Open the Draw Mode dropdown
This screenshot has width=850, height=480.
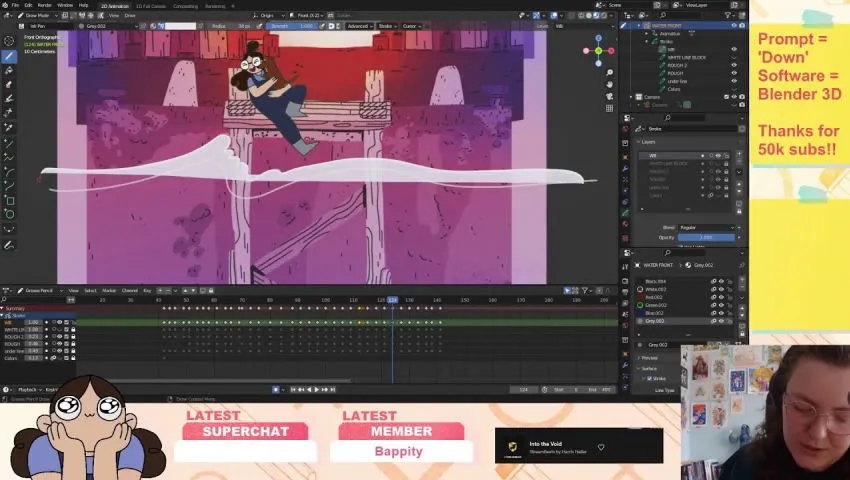(x=38, y=16)
